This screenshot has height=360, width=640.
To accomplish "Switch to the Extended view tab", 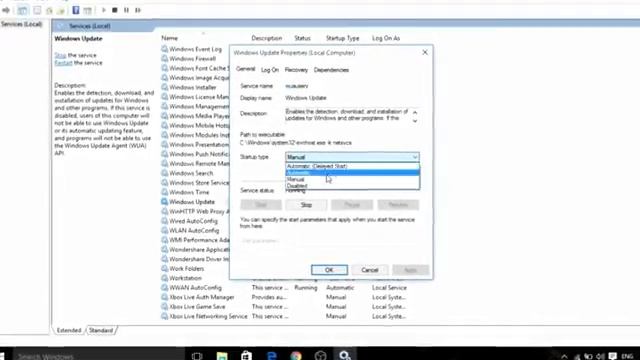I will click(69, 330).
